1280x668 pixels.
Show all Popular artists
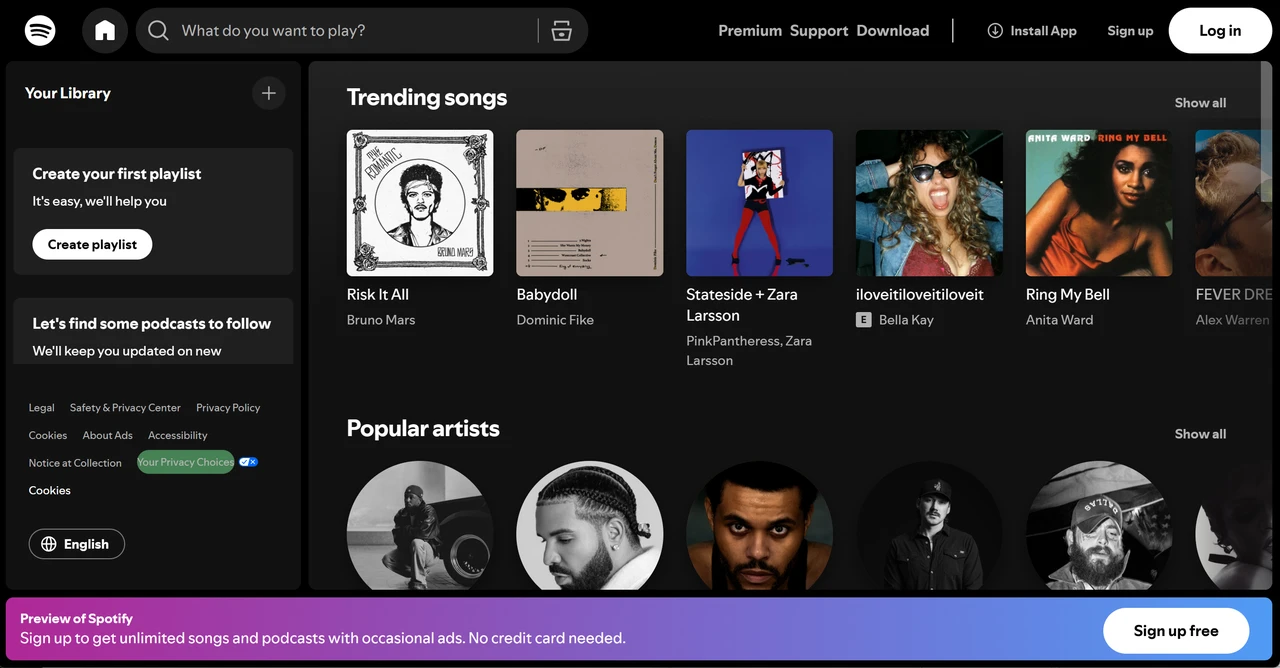click(1200, 434)
